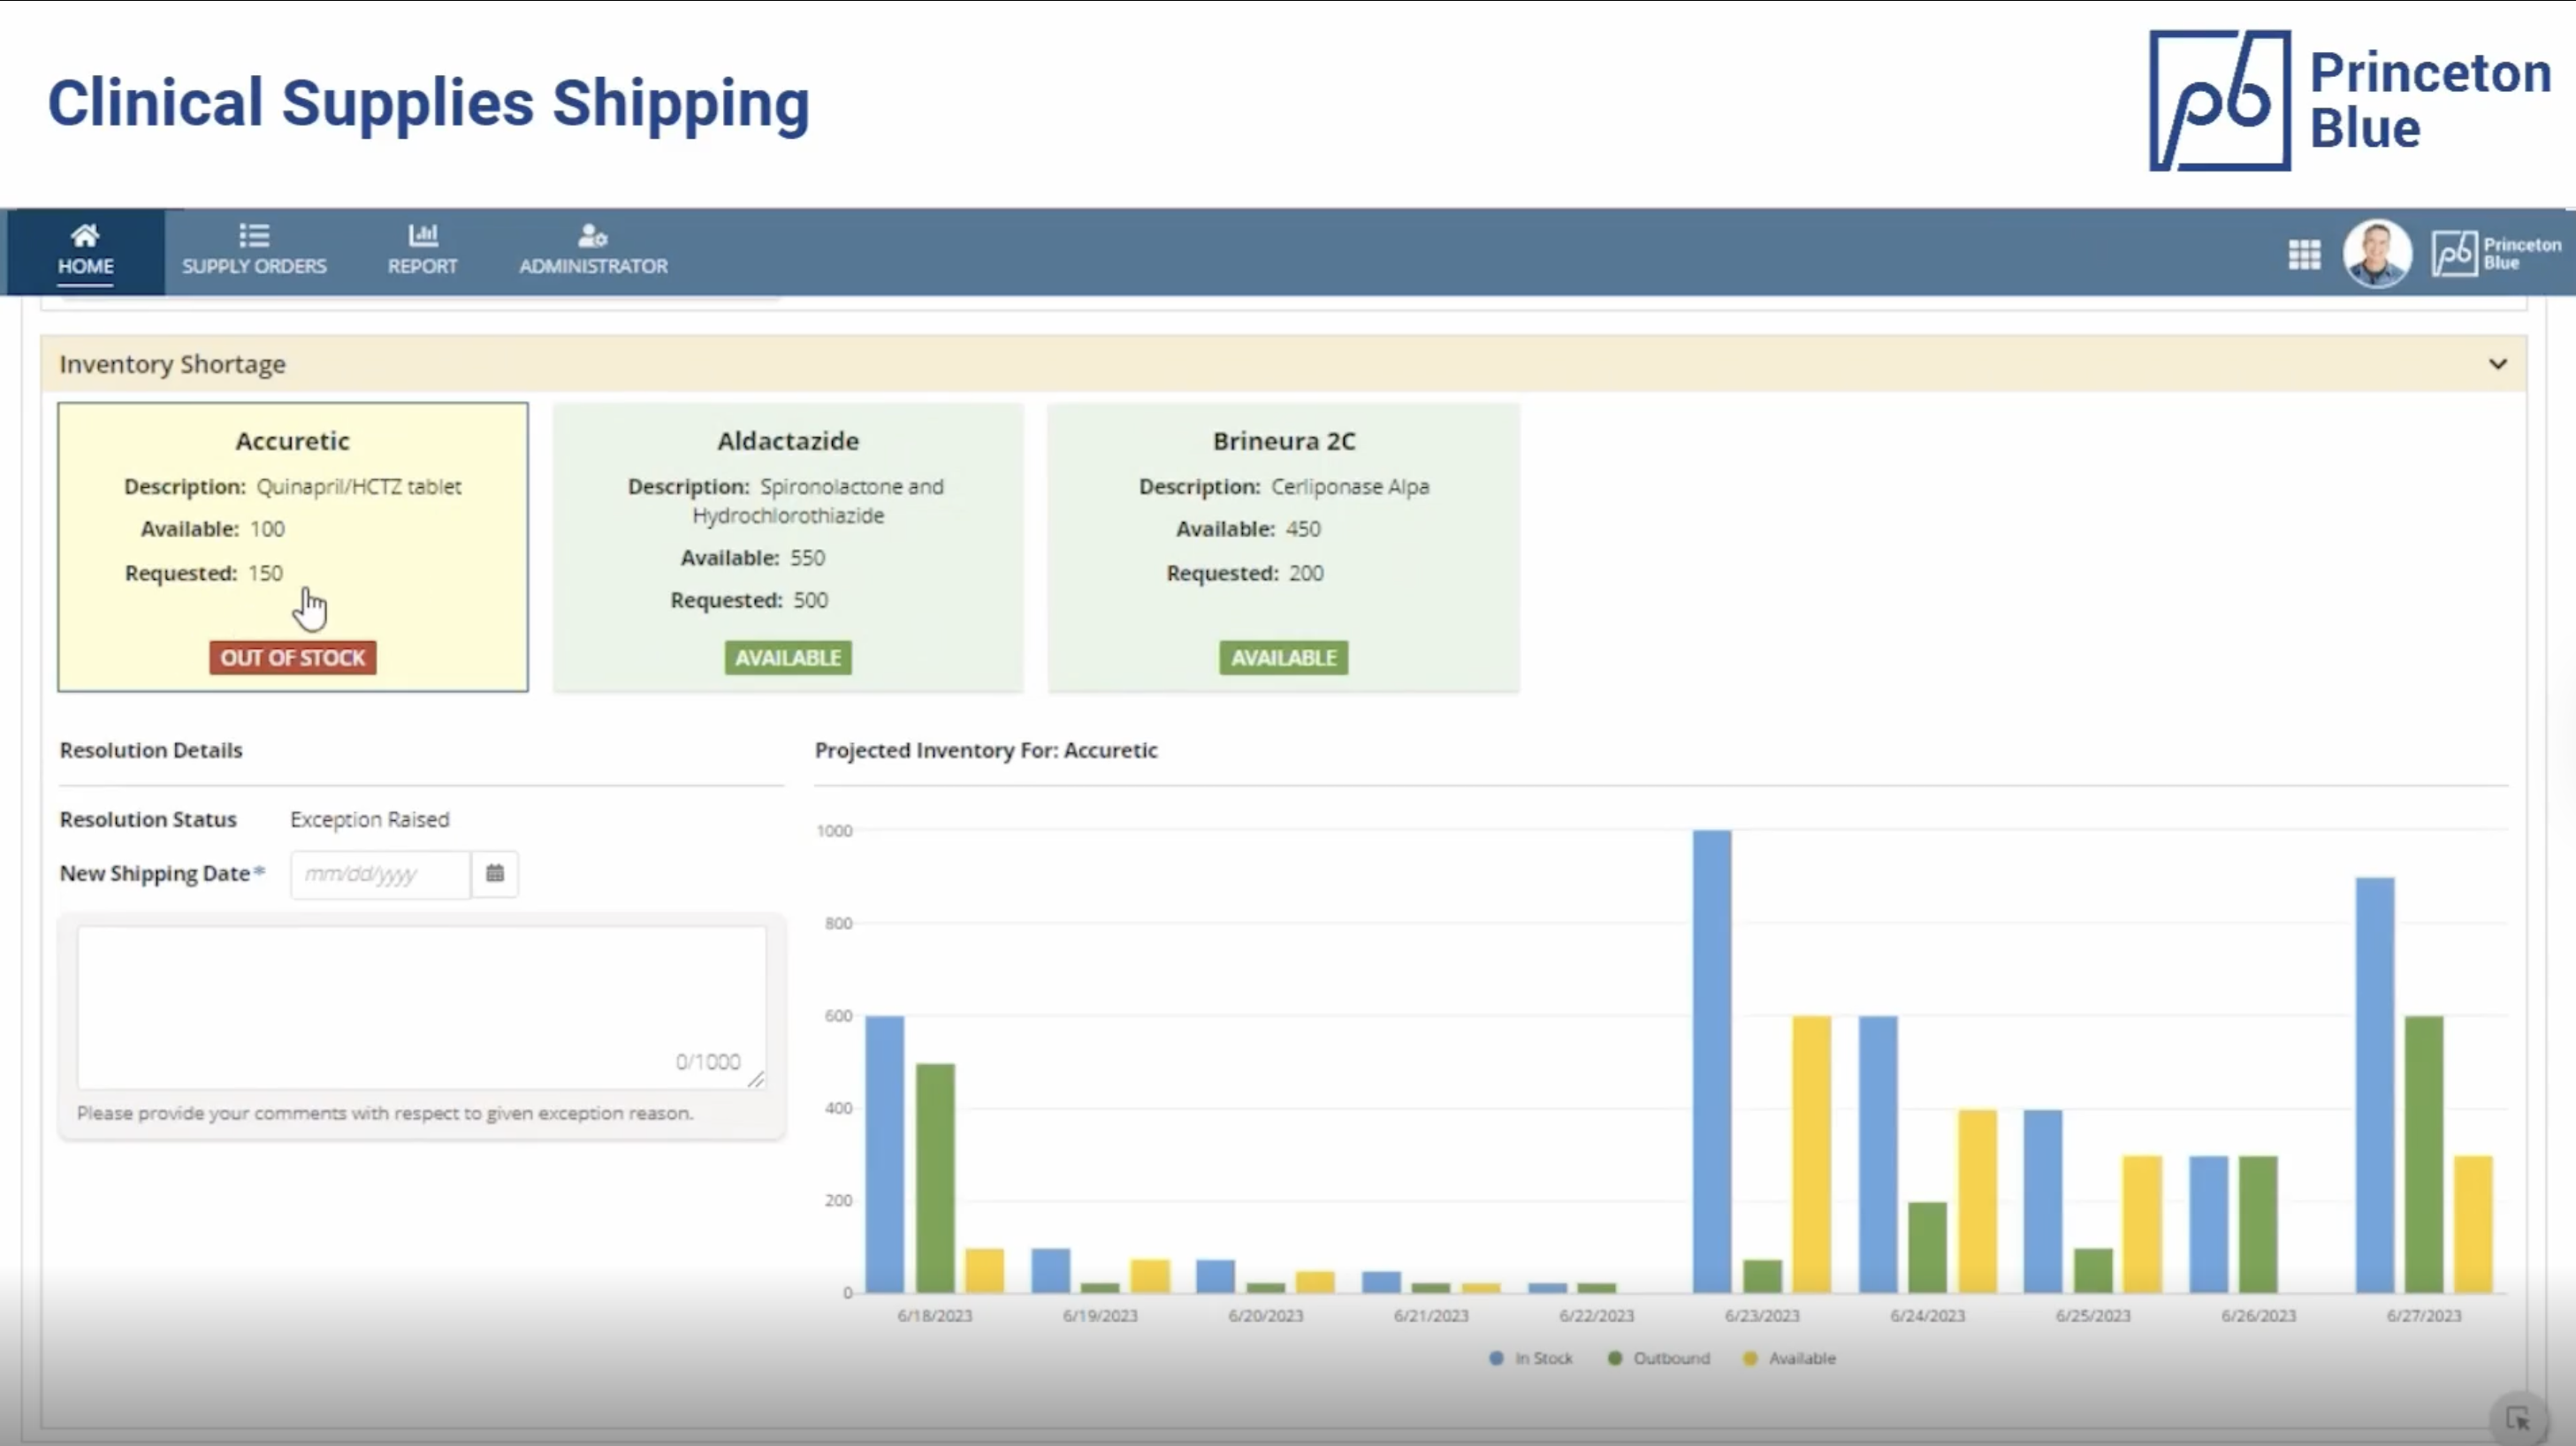The width and height of the screenshot is (2576, 1446).
Task: Click the exception comments text area
Action: [421, 1006]
